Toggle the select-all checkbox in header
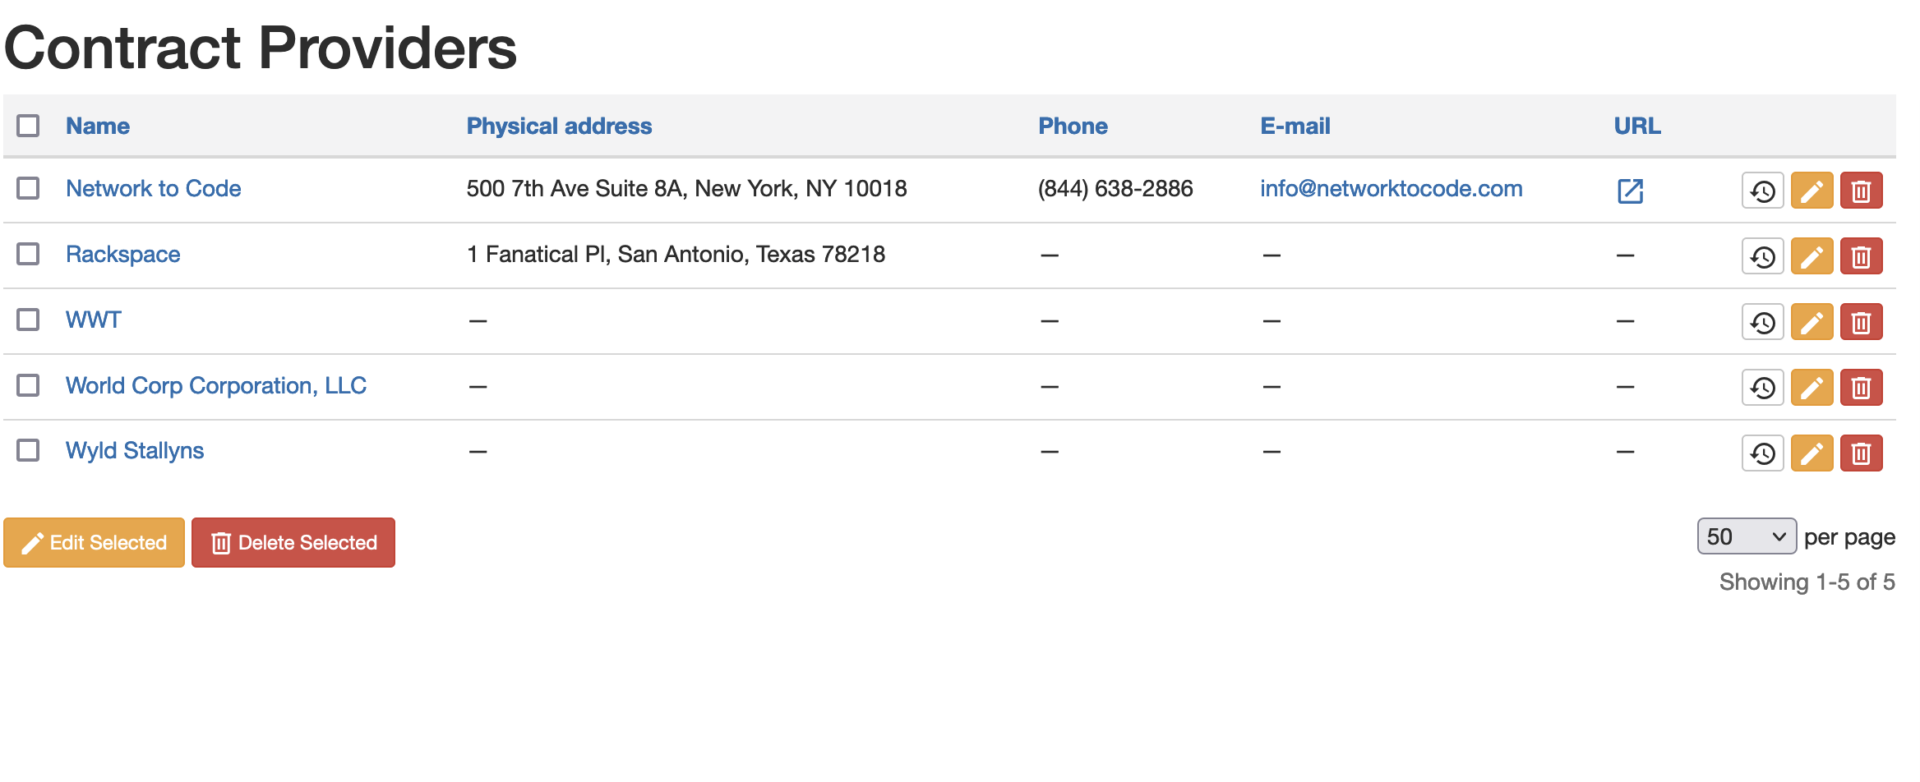The width and height of the screenshot is (1920, 782). pyautogui.click(x=28, y=125)
